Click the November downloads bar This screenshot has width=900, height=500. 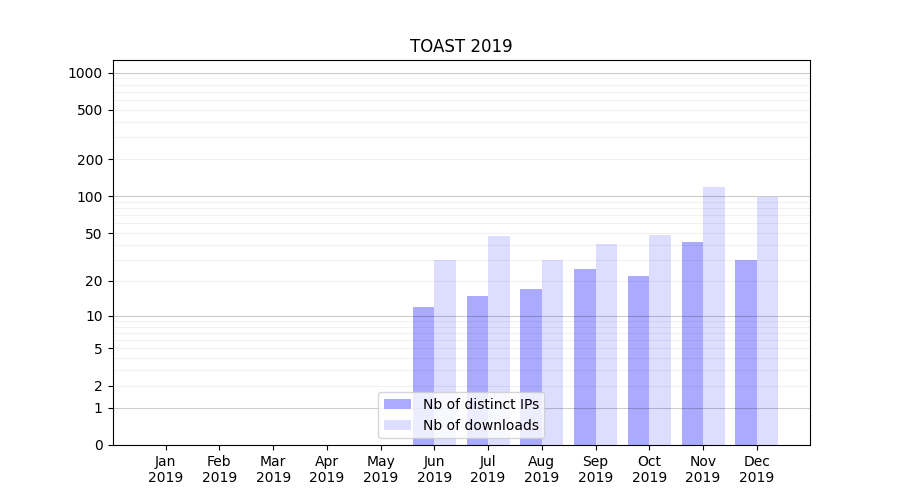click(x=714, y=315)
